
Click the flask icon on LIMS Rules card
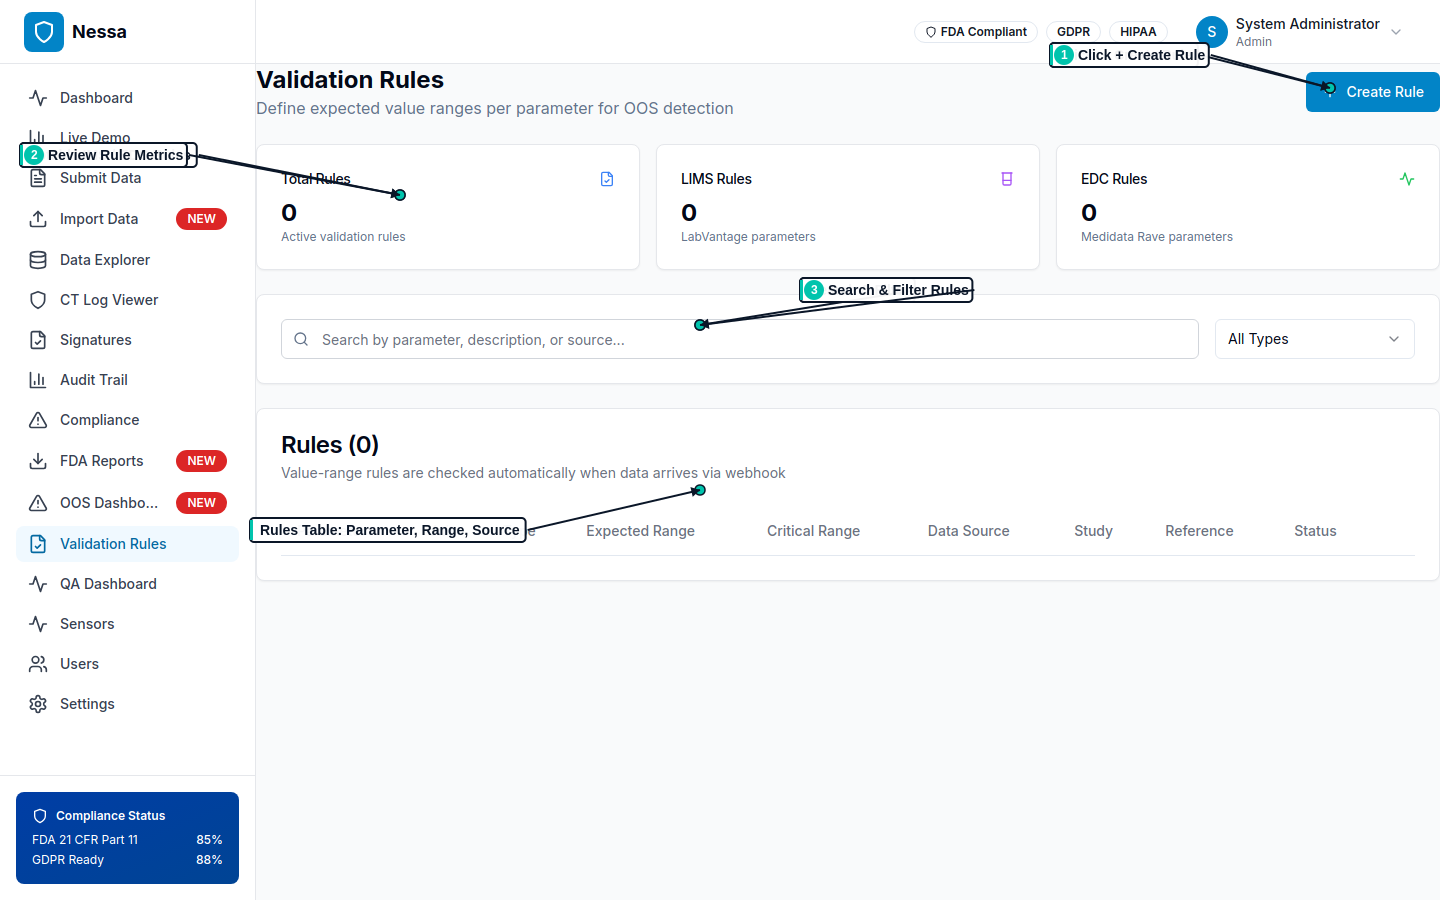tap(1006, 179)
